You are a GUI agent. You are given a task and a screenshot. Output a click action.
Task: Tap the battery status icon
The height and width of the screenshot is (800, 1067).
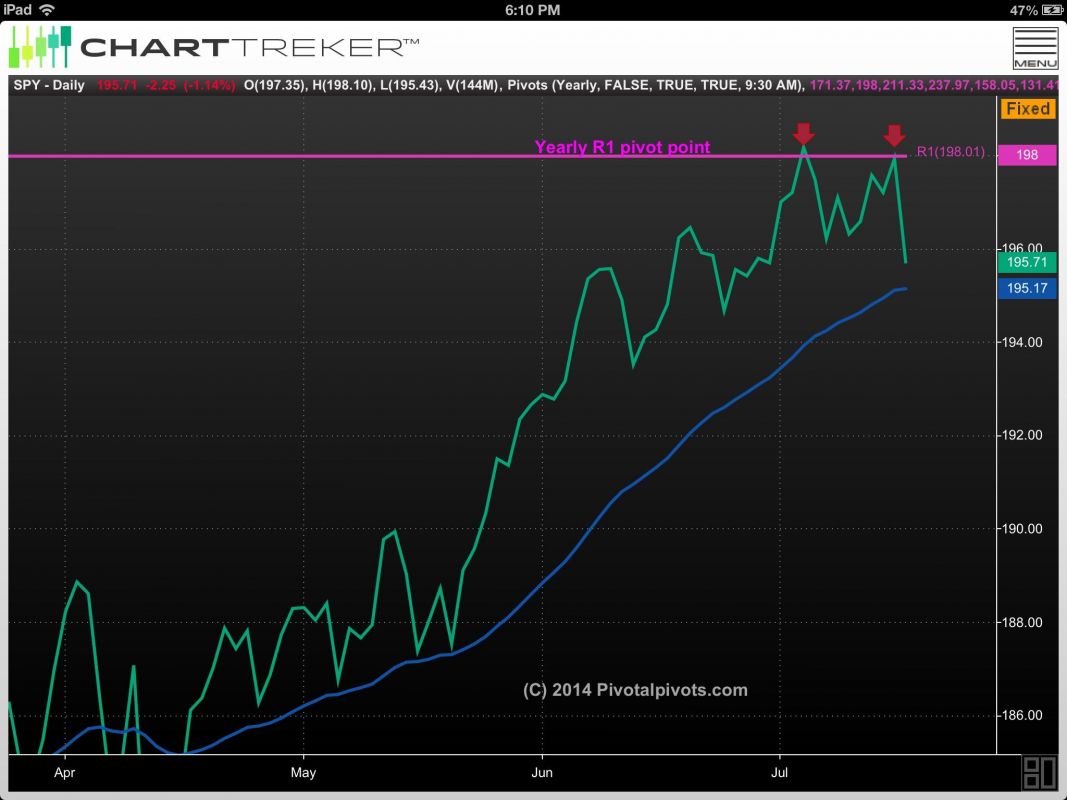(1049, 9)
